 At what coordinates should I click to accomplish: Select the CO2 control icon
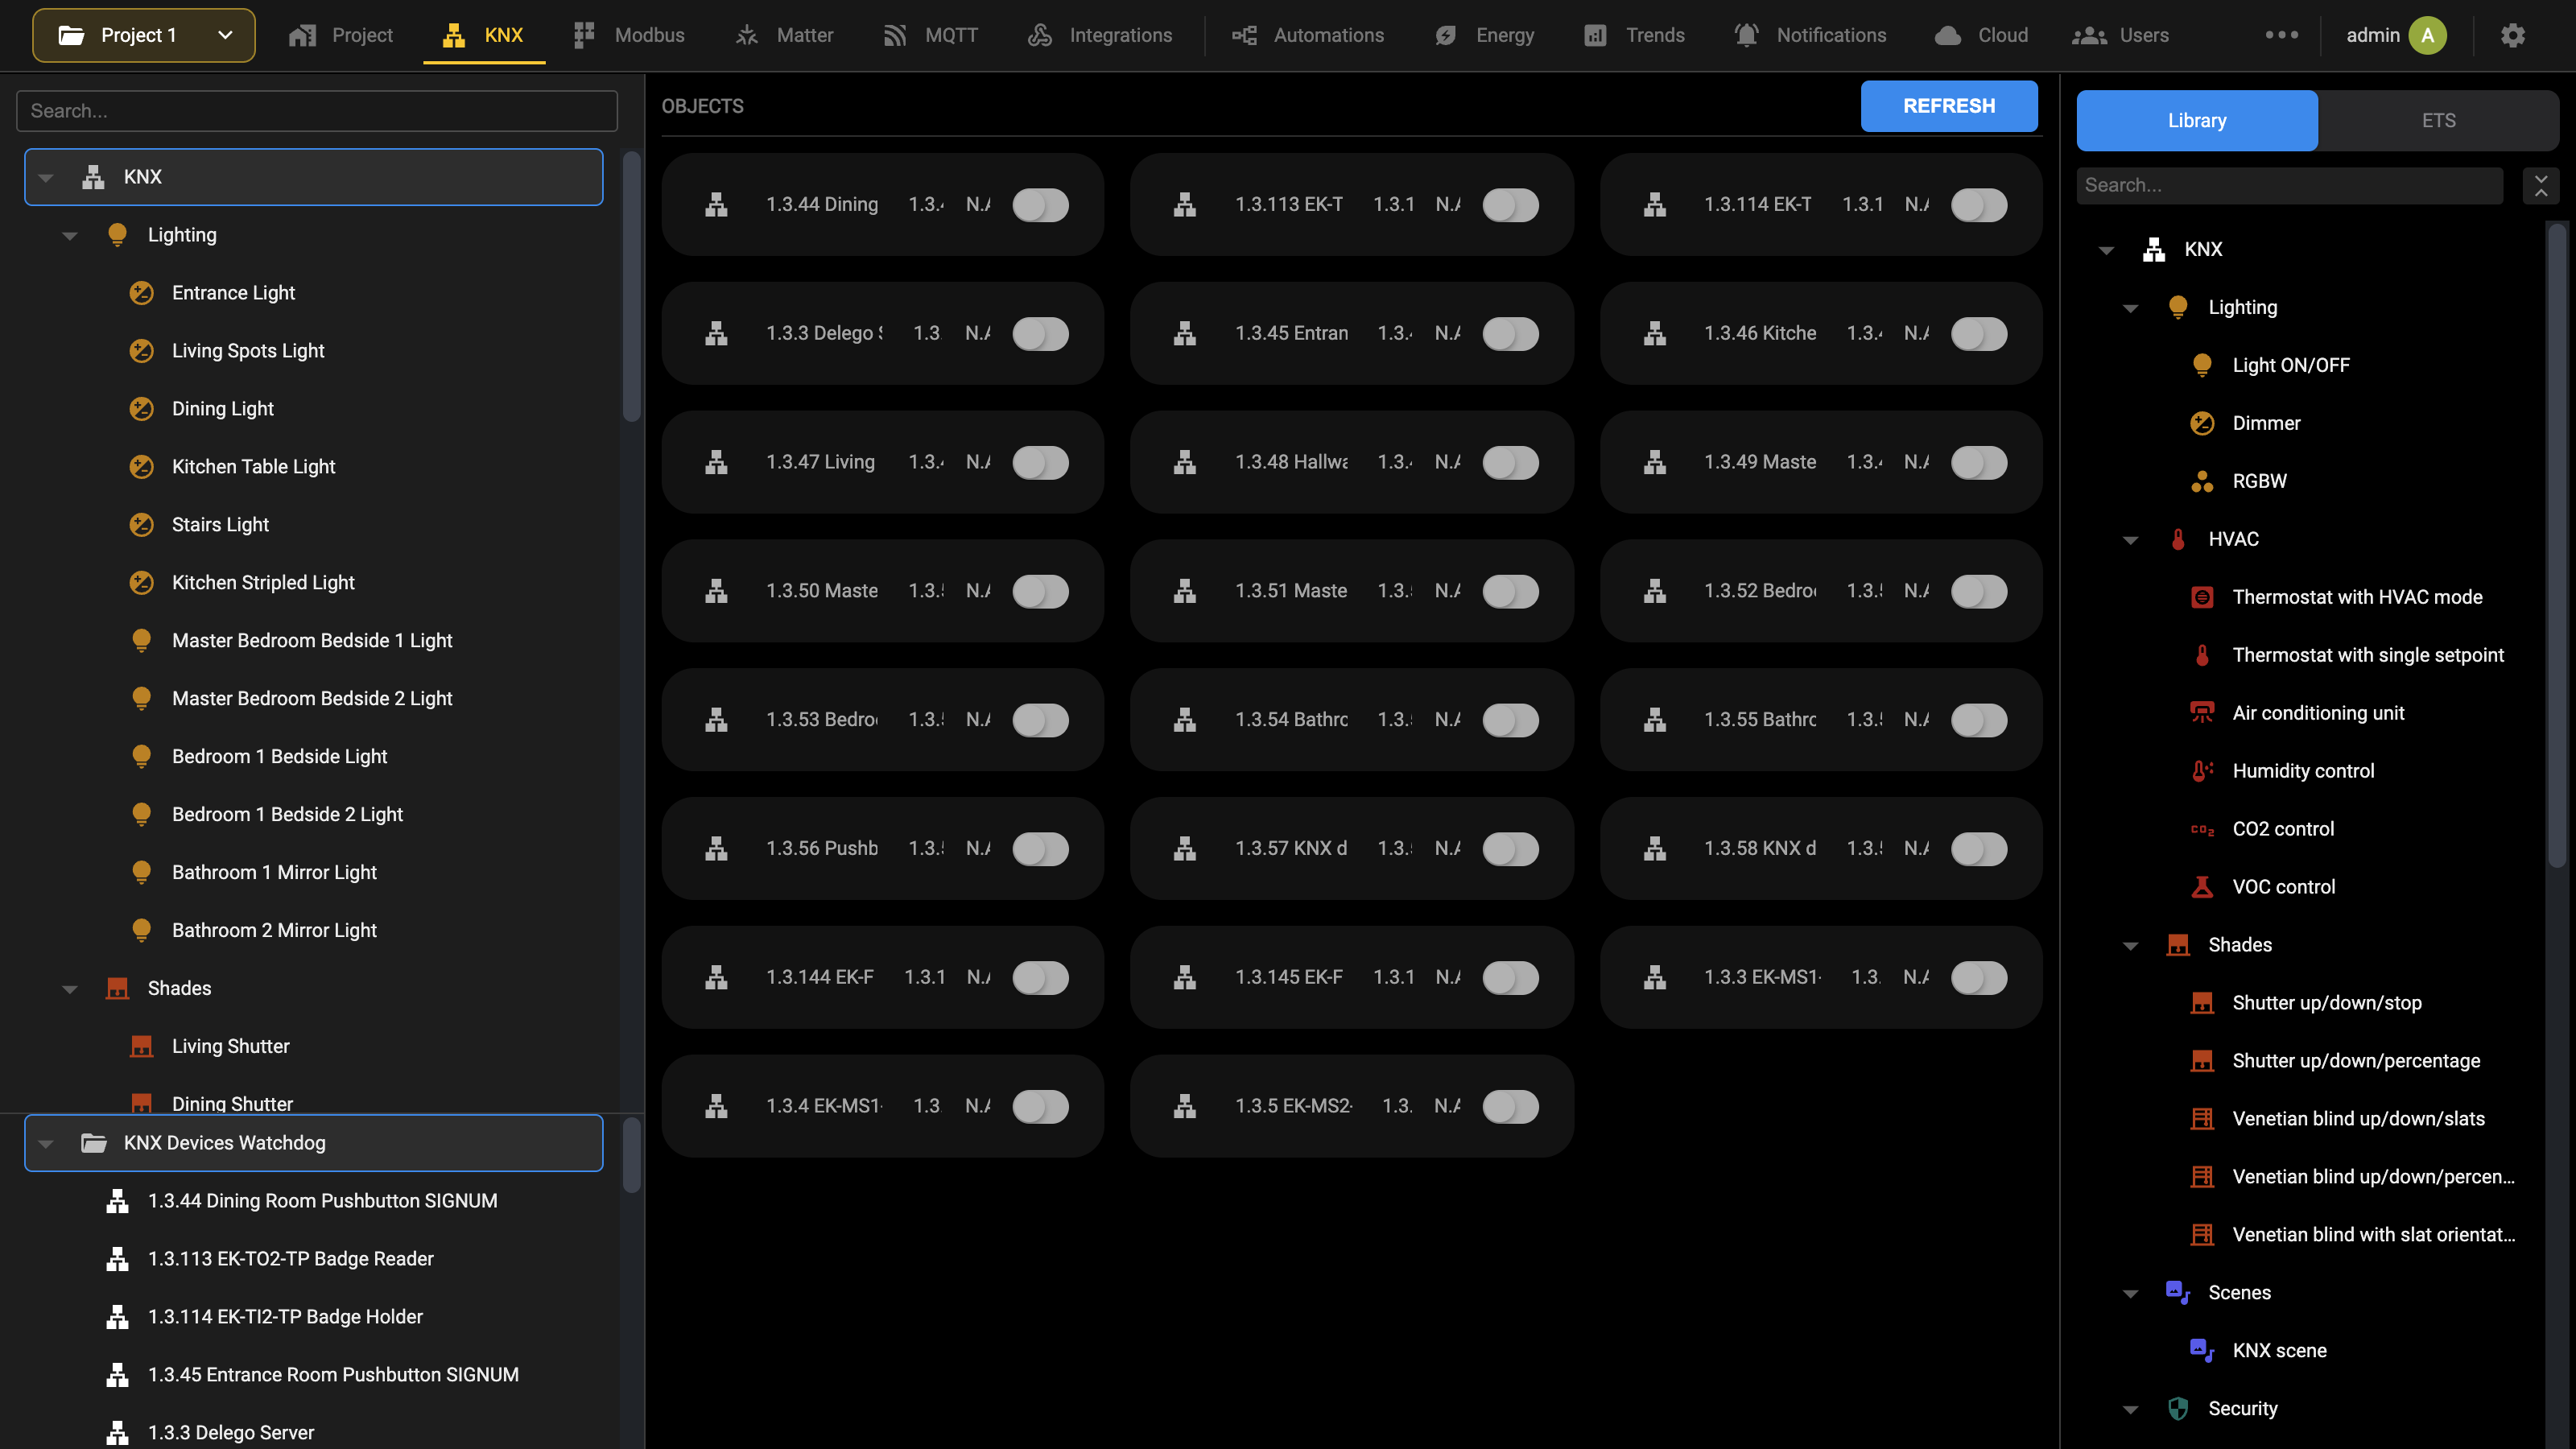2202,829
